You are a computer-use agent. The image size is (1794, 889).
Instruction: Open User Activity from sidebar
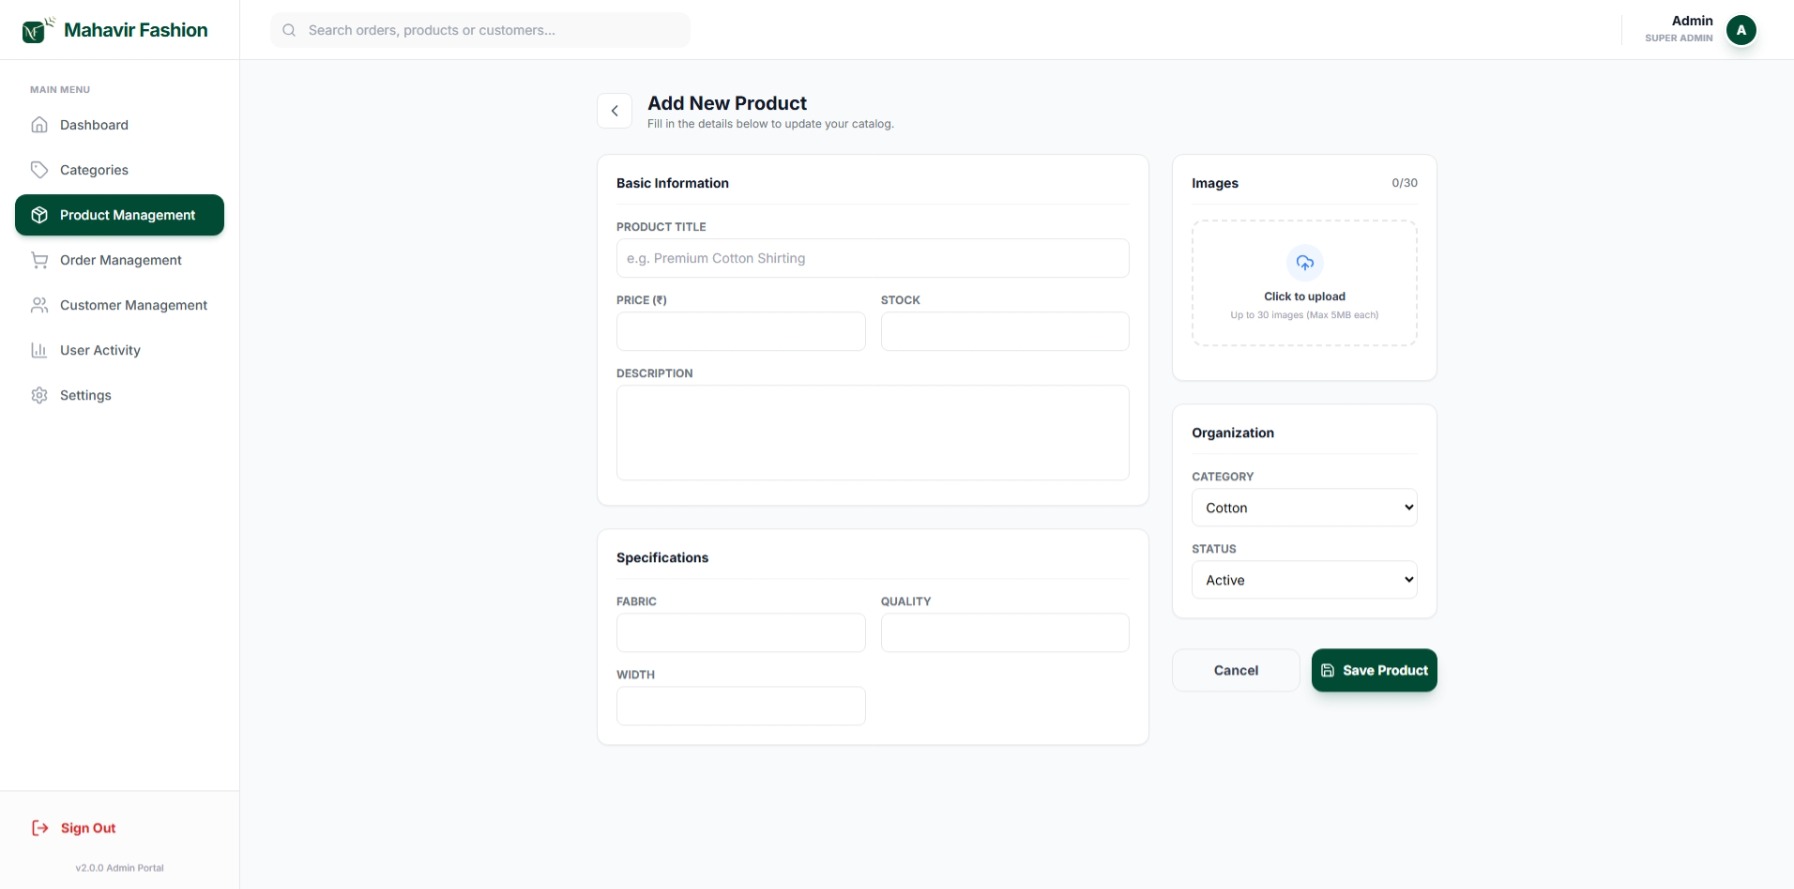tap(100, 350)
